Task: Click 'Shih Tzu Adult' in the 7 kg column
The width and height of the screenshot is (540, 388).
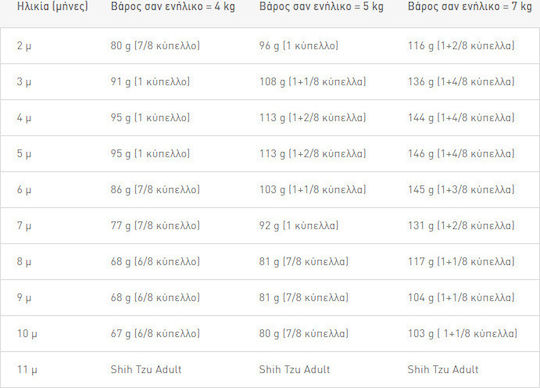Action: tap(443, 369)
